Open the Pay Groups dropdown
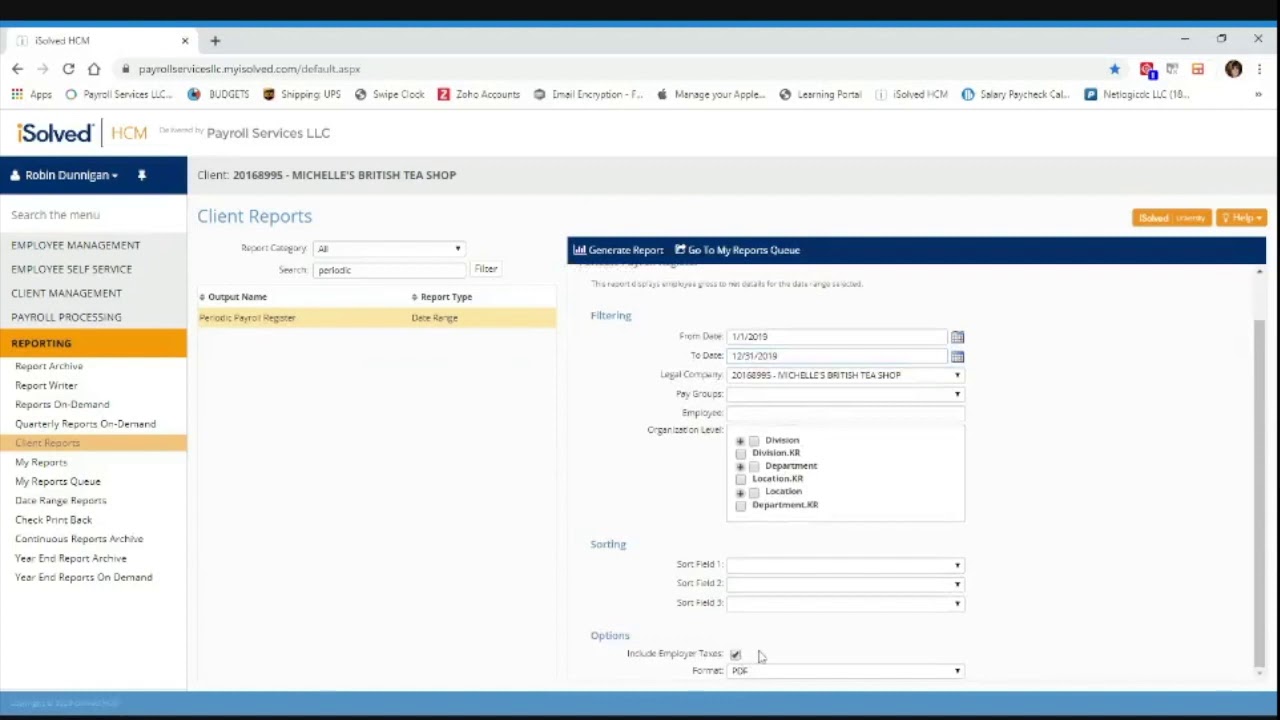Viewport: 1280px width, 720px height. (846, 395)
